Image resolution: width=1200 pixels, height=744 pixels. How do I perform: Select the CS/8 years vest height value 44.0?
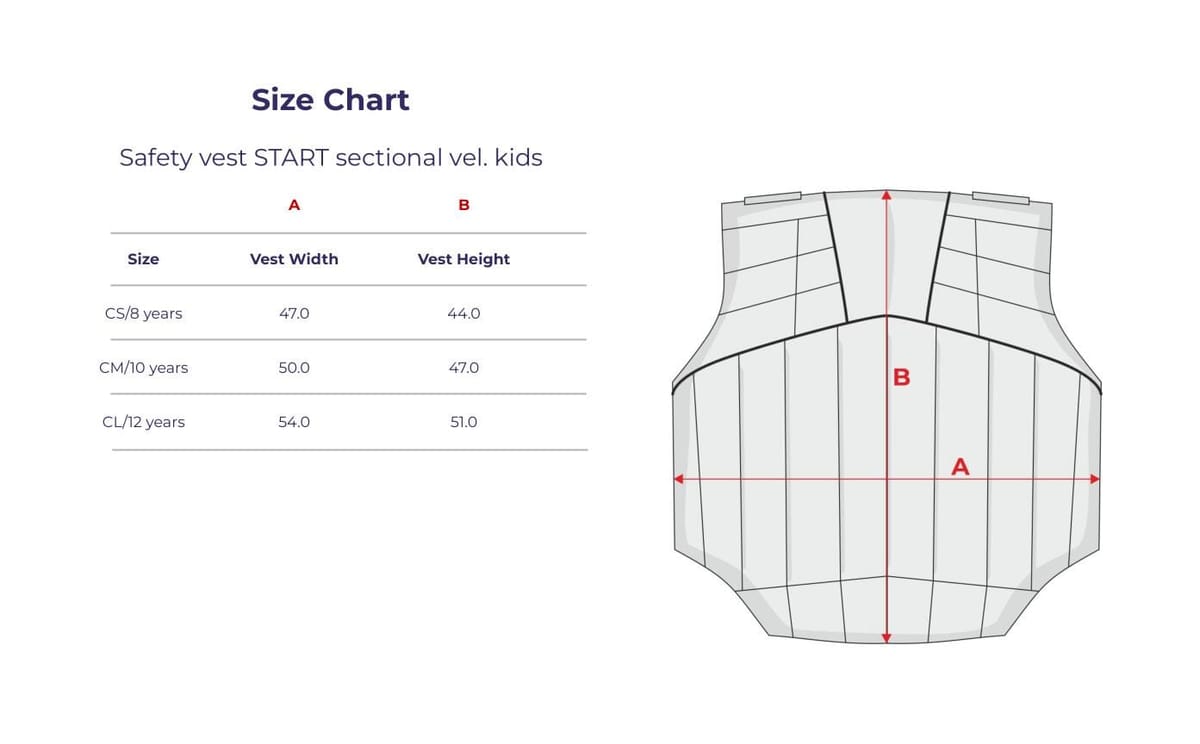click(x=464, y=313)
